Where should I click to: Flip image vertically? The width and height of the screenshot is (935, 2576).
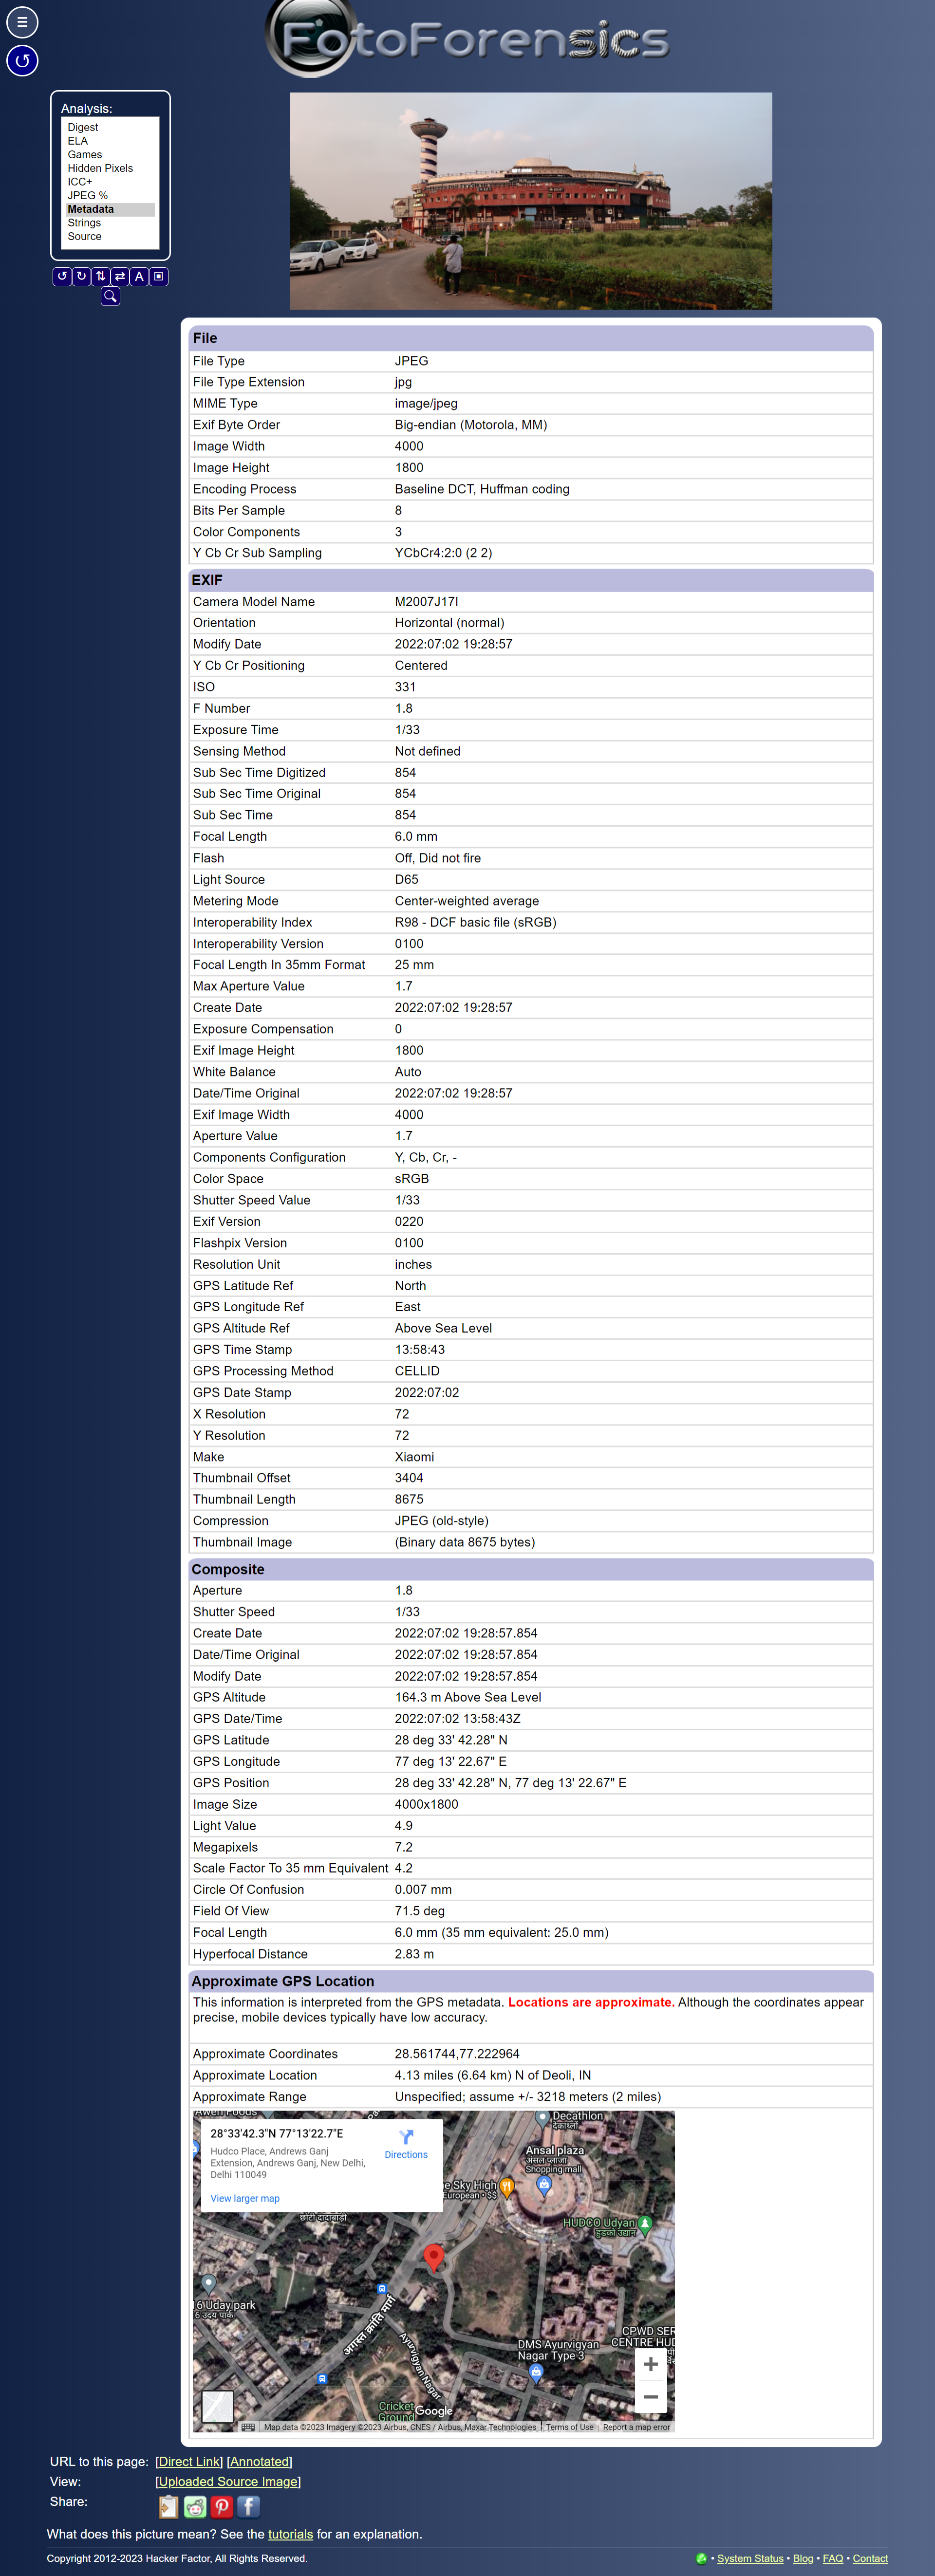pyautogui.click(x=100, y=277)
